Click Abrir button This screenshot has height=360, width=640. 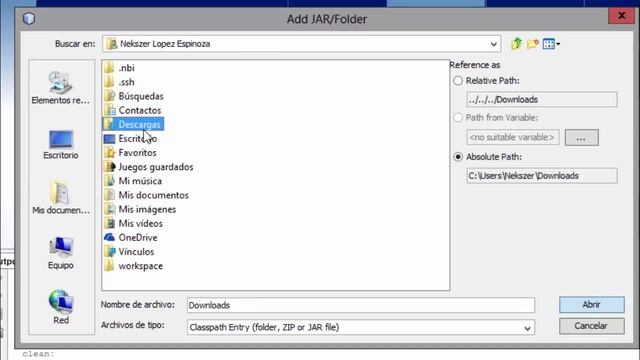(591, 304)
